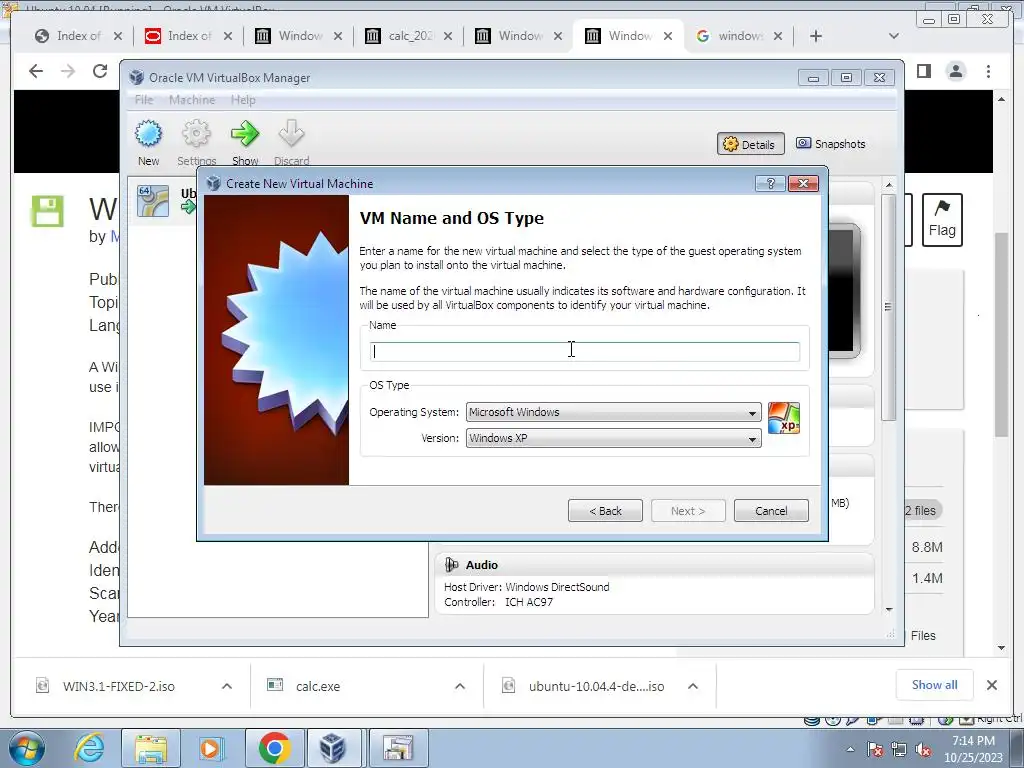
Task: Open the Chrome three-dot menu
Action: pyautogui.click(x=989, y=71)
